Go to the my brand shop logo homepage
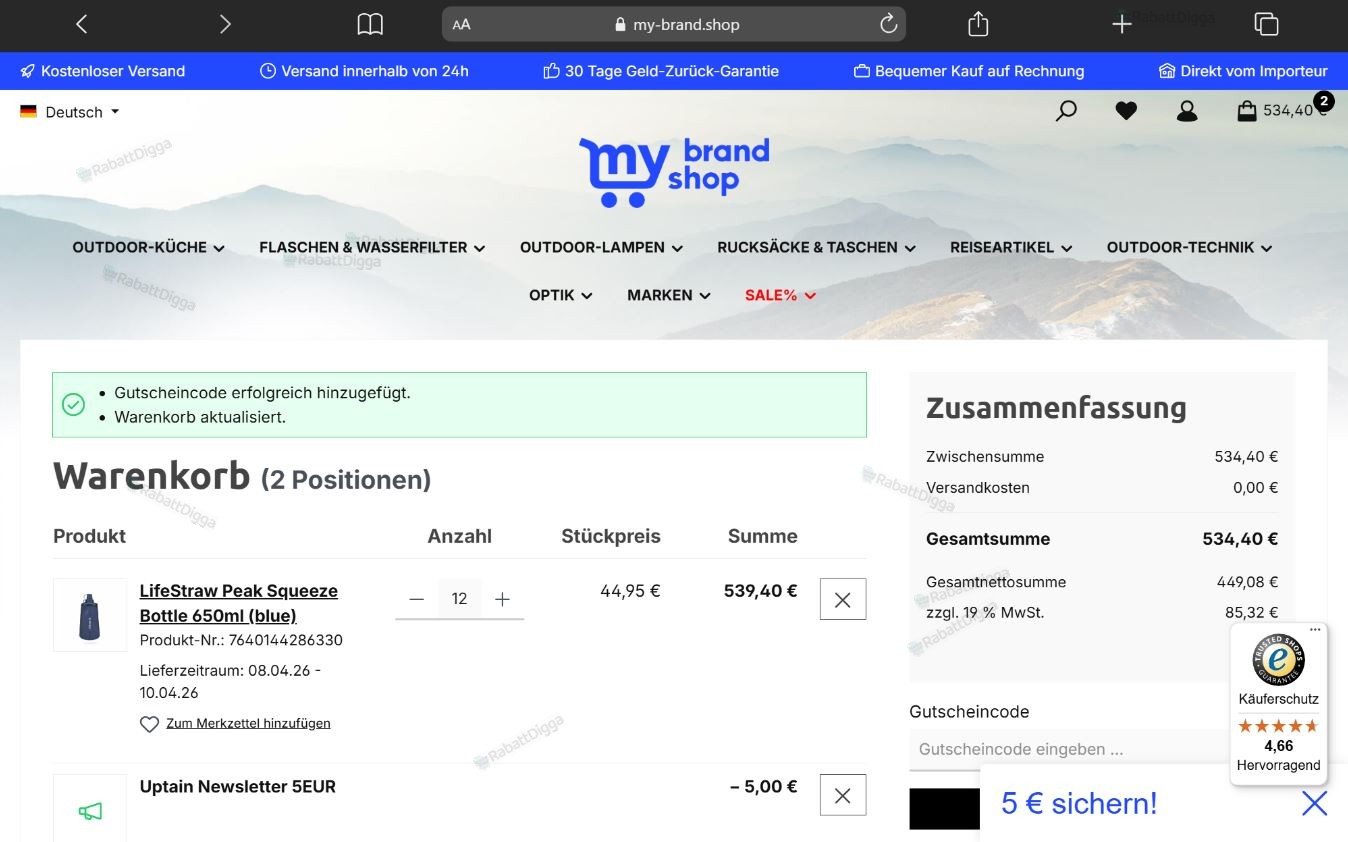This screenshot has height=842, width=1348. point(674,172)
